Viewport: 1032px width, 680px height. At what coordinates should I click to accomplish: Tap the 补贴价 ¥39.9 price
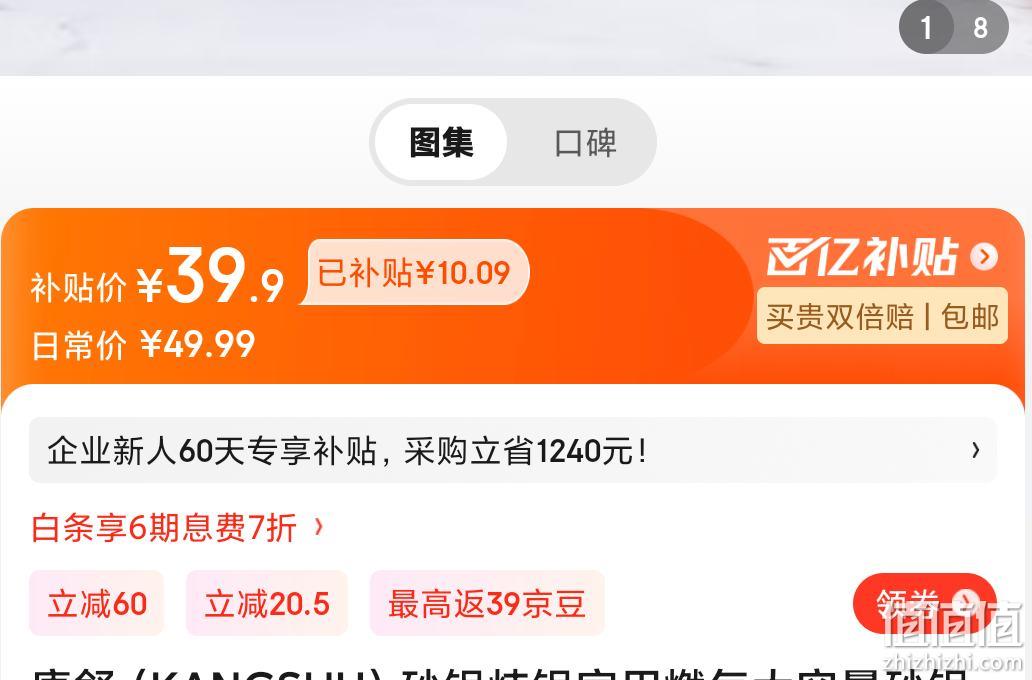point(157,276)
